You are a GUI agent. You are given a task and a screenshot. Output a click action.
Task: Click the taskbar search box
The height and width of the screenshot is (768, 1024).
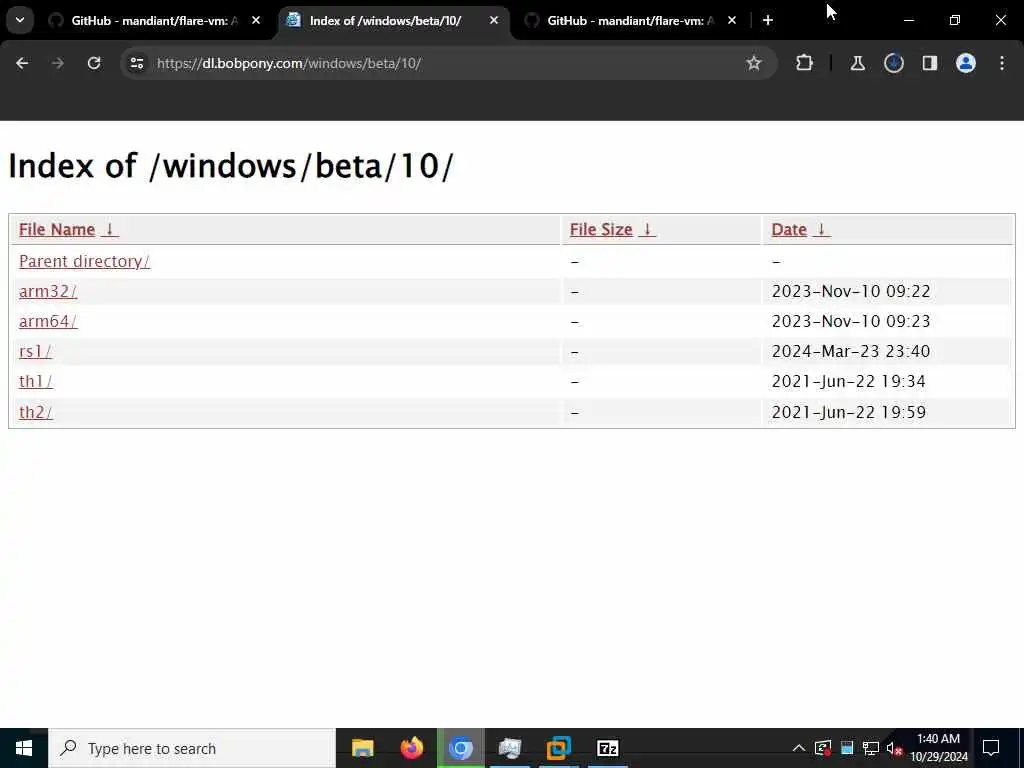tap(192, 748)
